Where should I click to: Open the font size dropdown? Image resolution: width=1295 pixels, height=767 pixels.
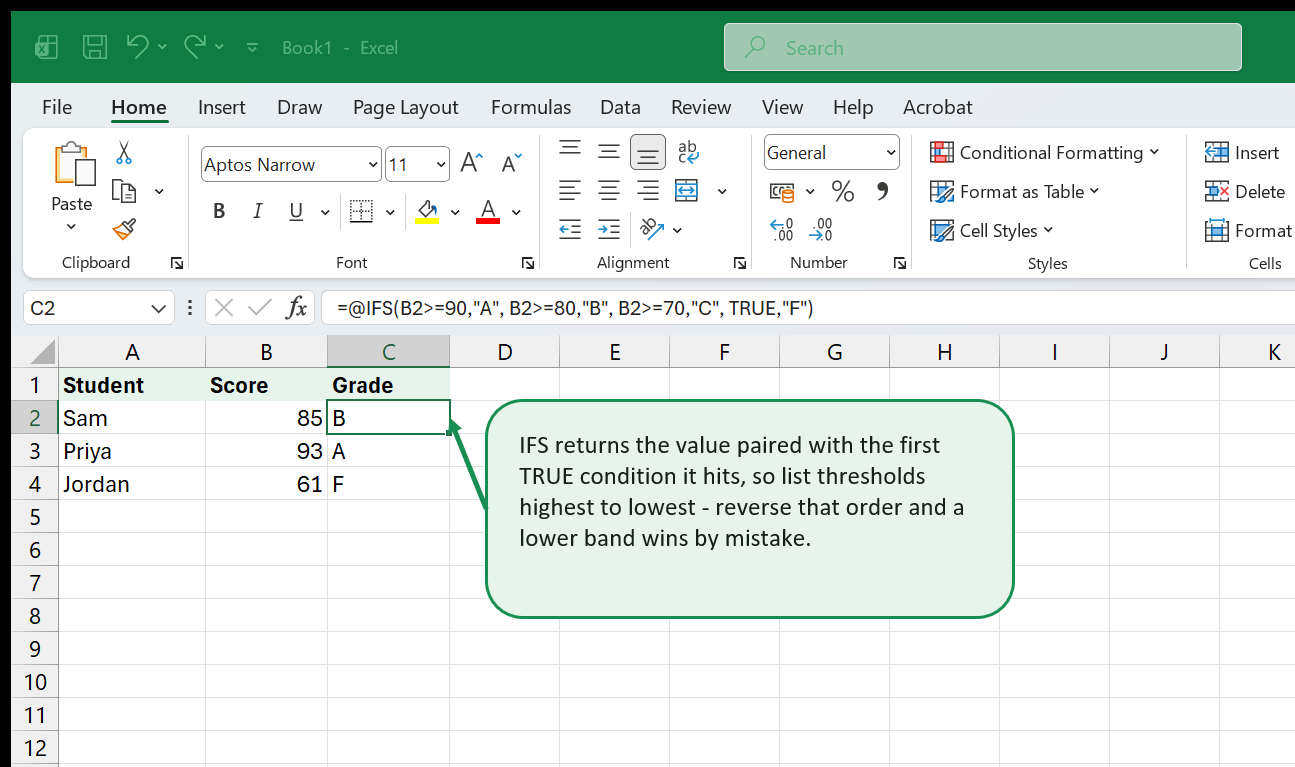coord(441,165)
